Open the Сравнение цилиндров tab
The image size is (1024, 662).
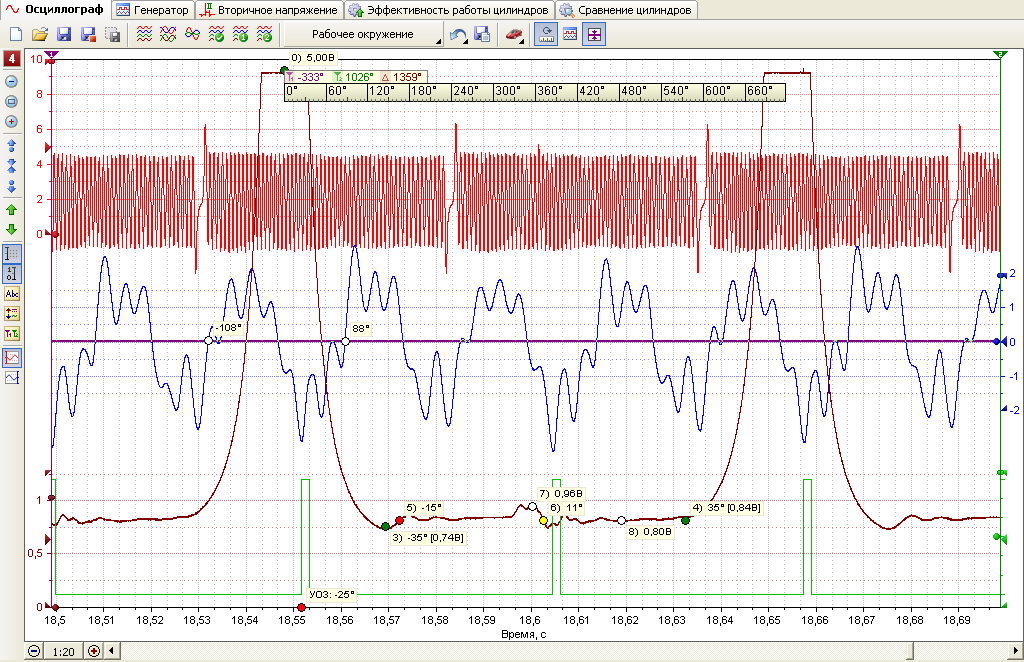[626, 10]
